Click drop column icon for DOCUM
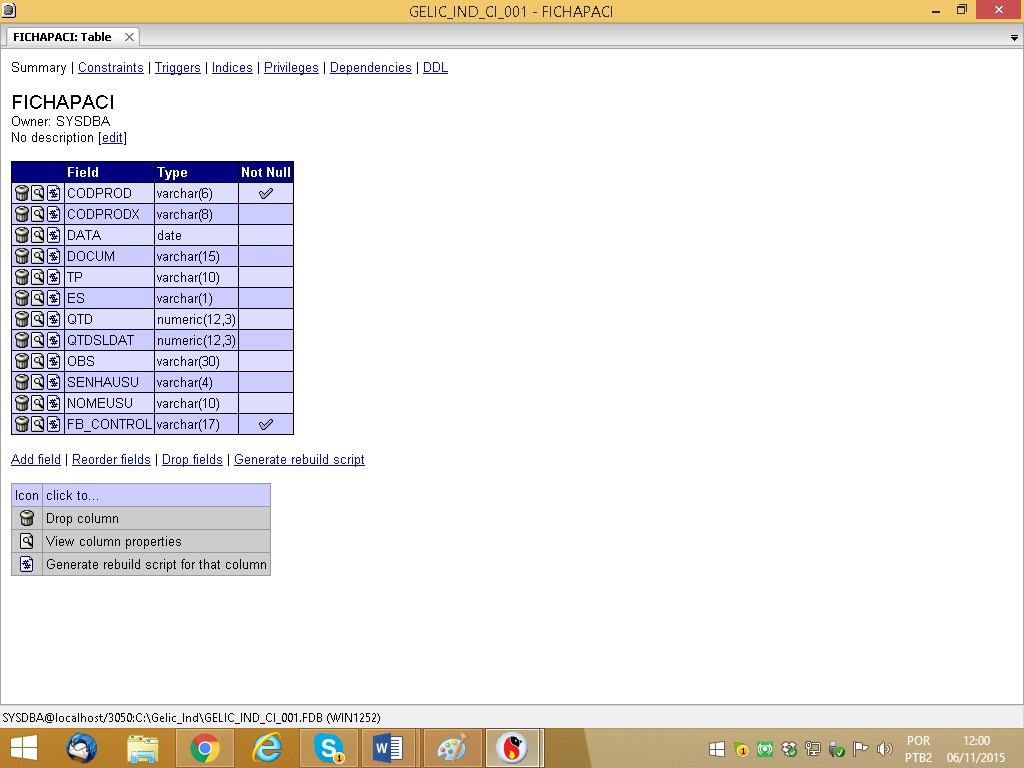This screenshot has height=768, width=1024. (22, 256)
